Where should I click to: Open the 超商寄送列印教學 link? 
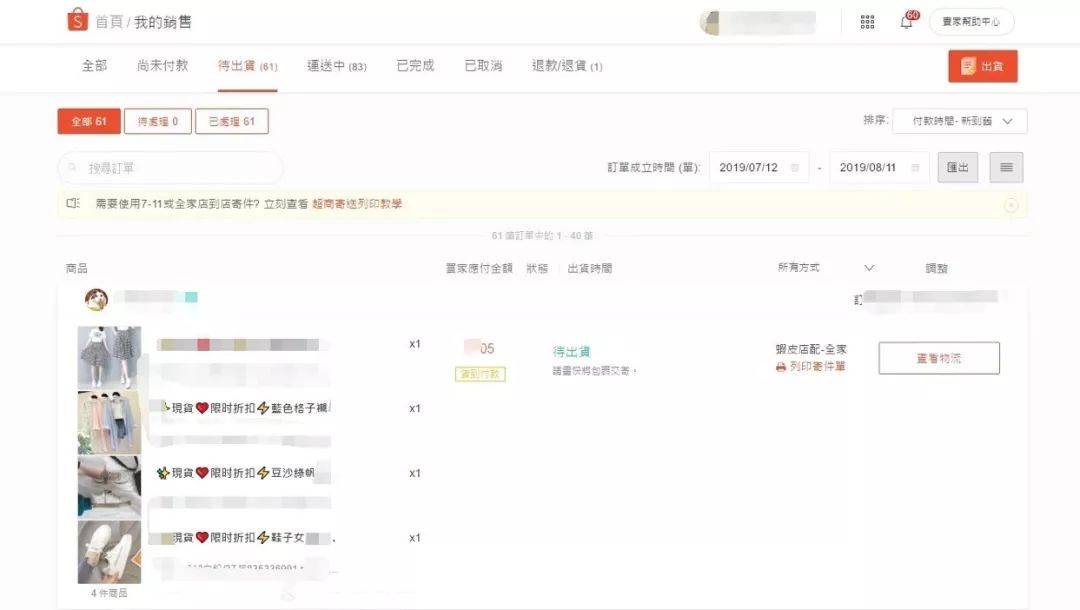click(x=357, y=204)
